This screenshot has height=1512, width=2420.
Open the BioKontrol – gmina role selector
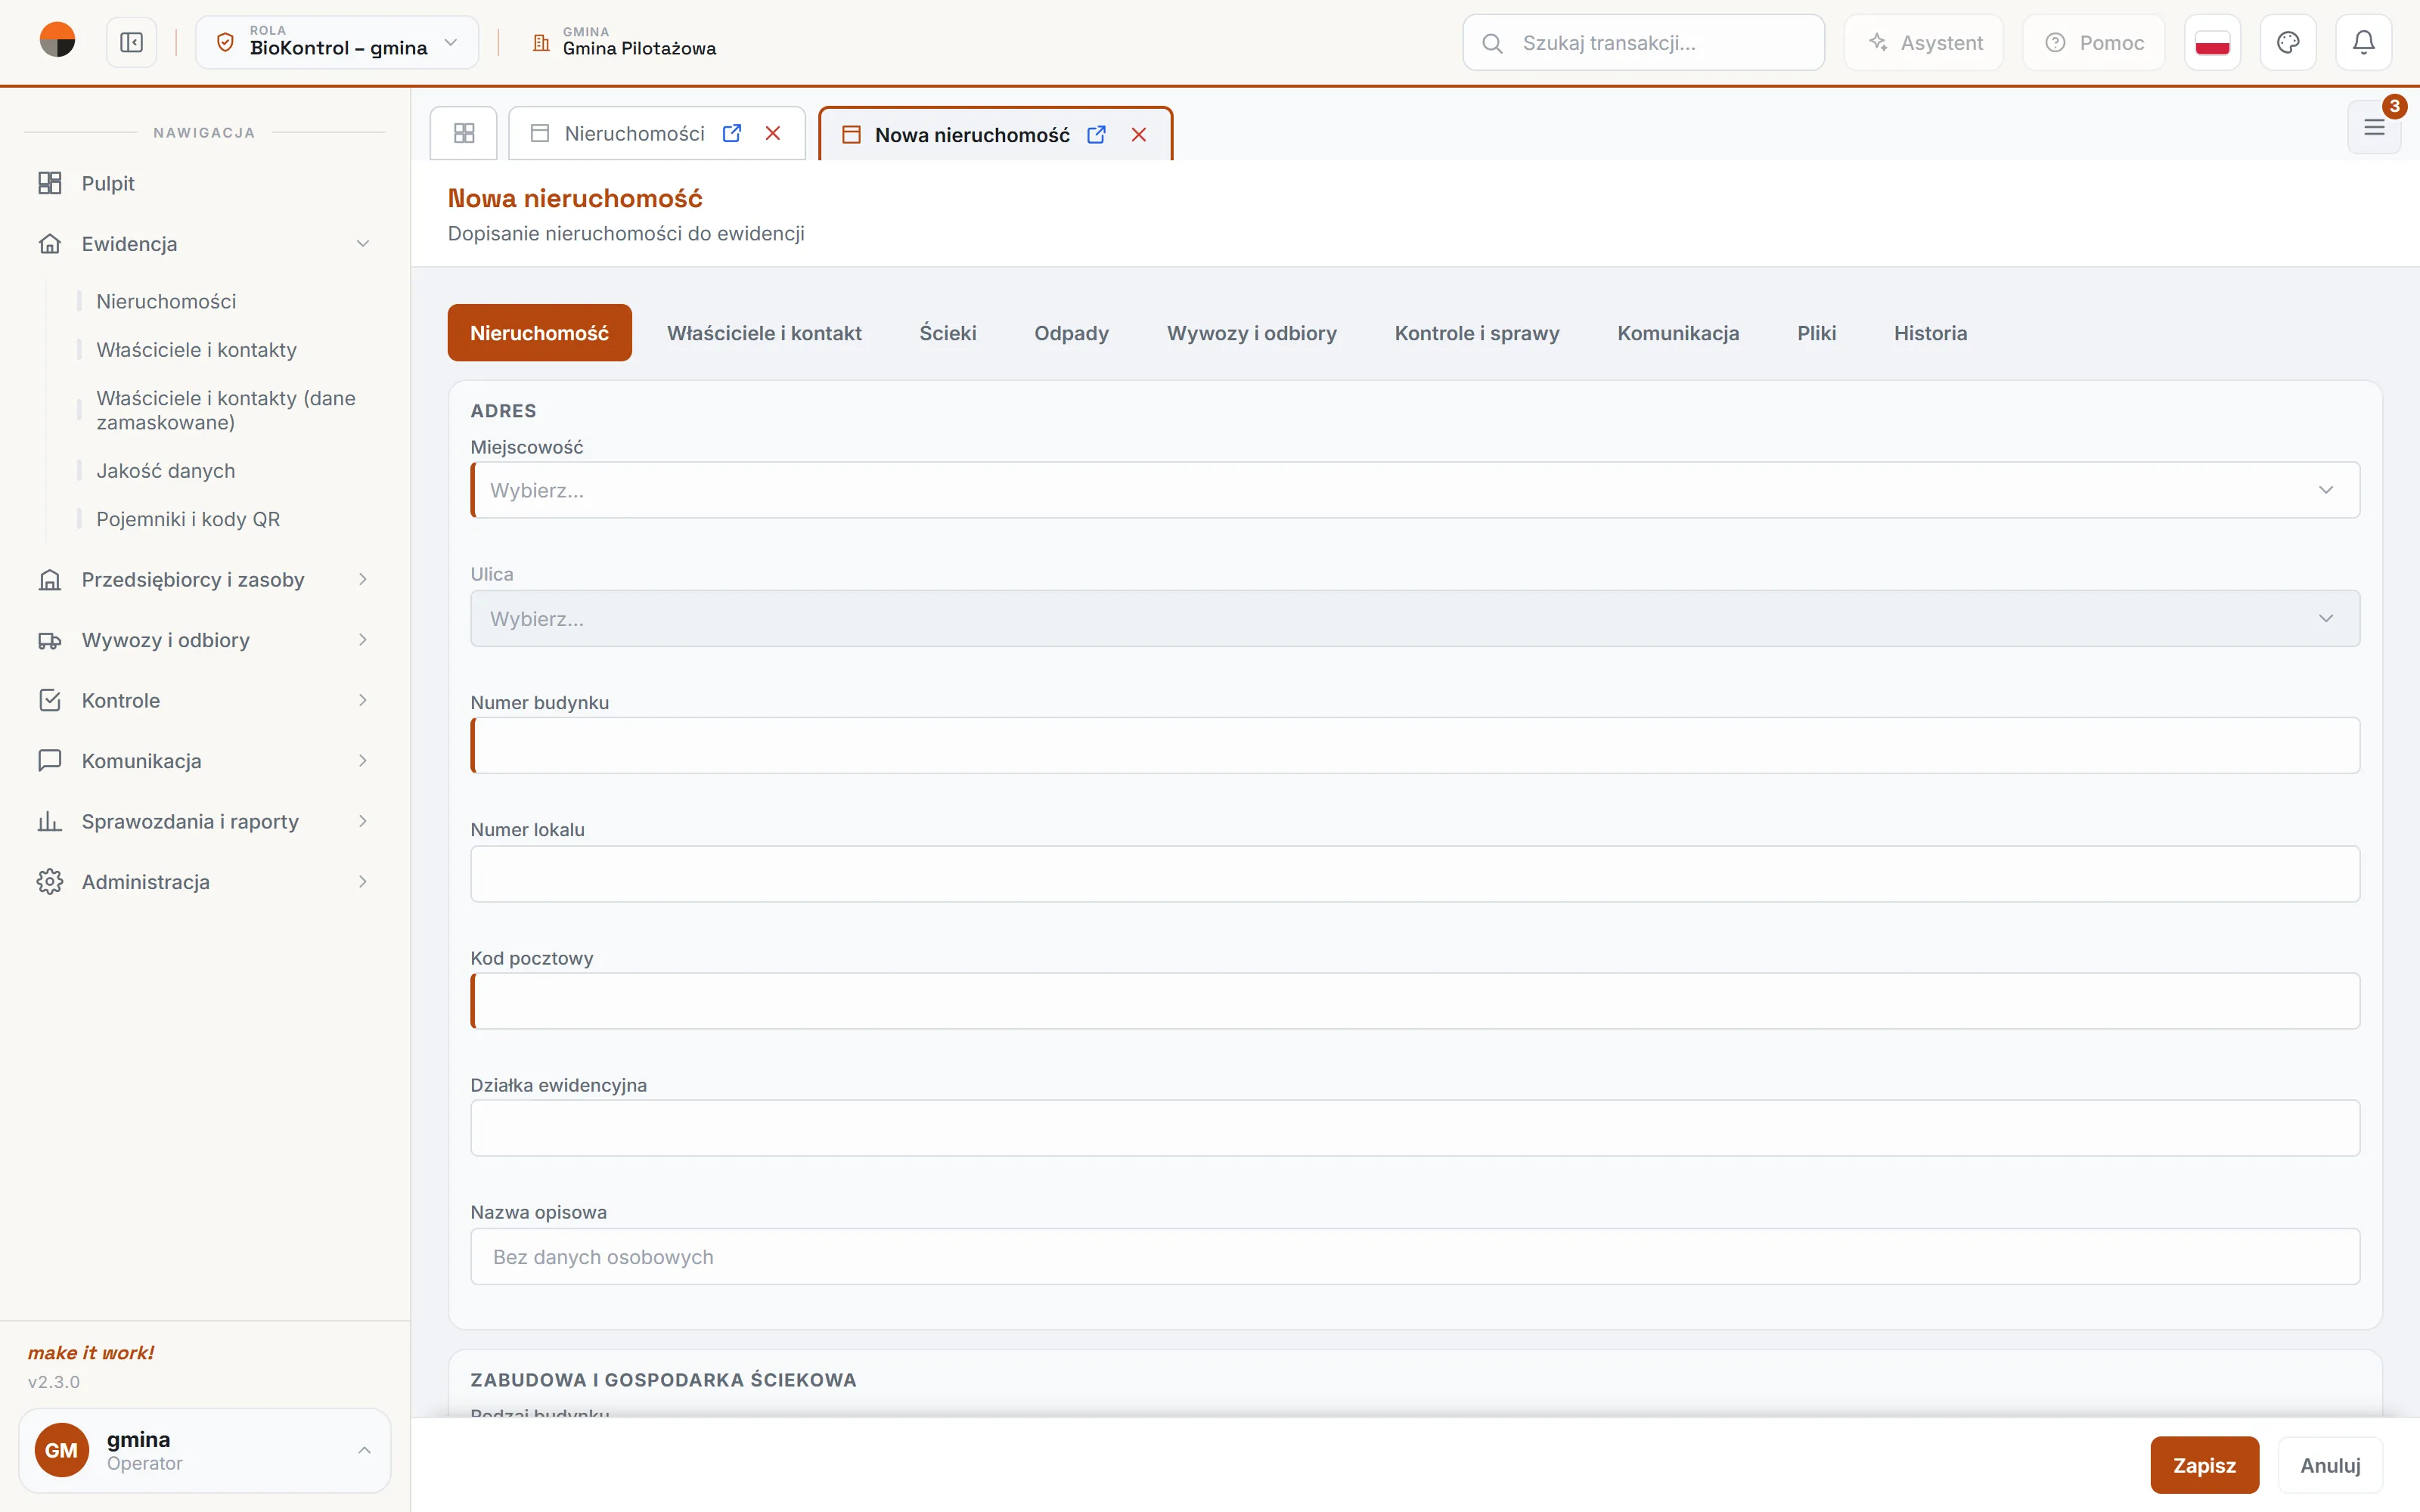[x=337, y=43]
